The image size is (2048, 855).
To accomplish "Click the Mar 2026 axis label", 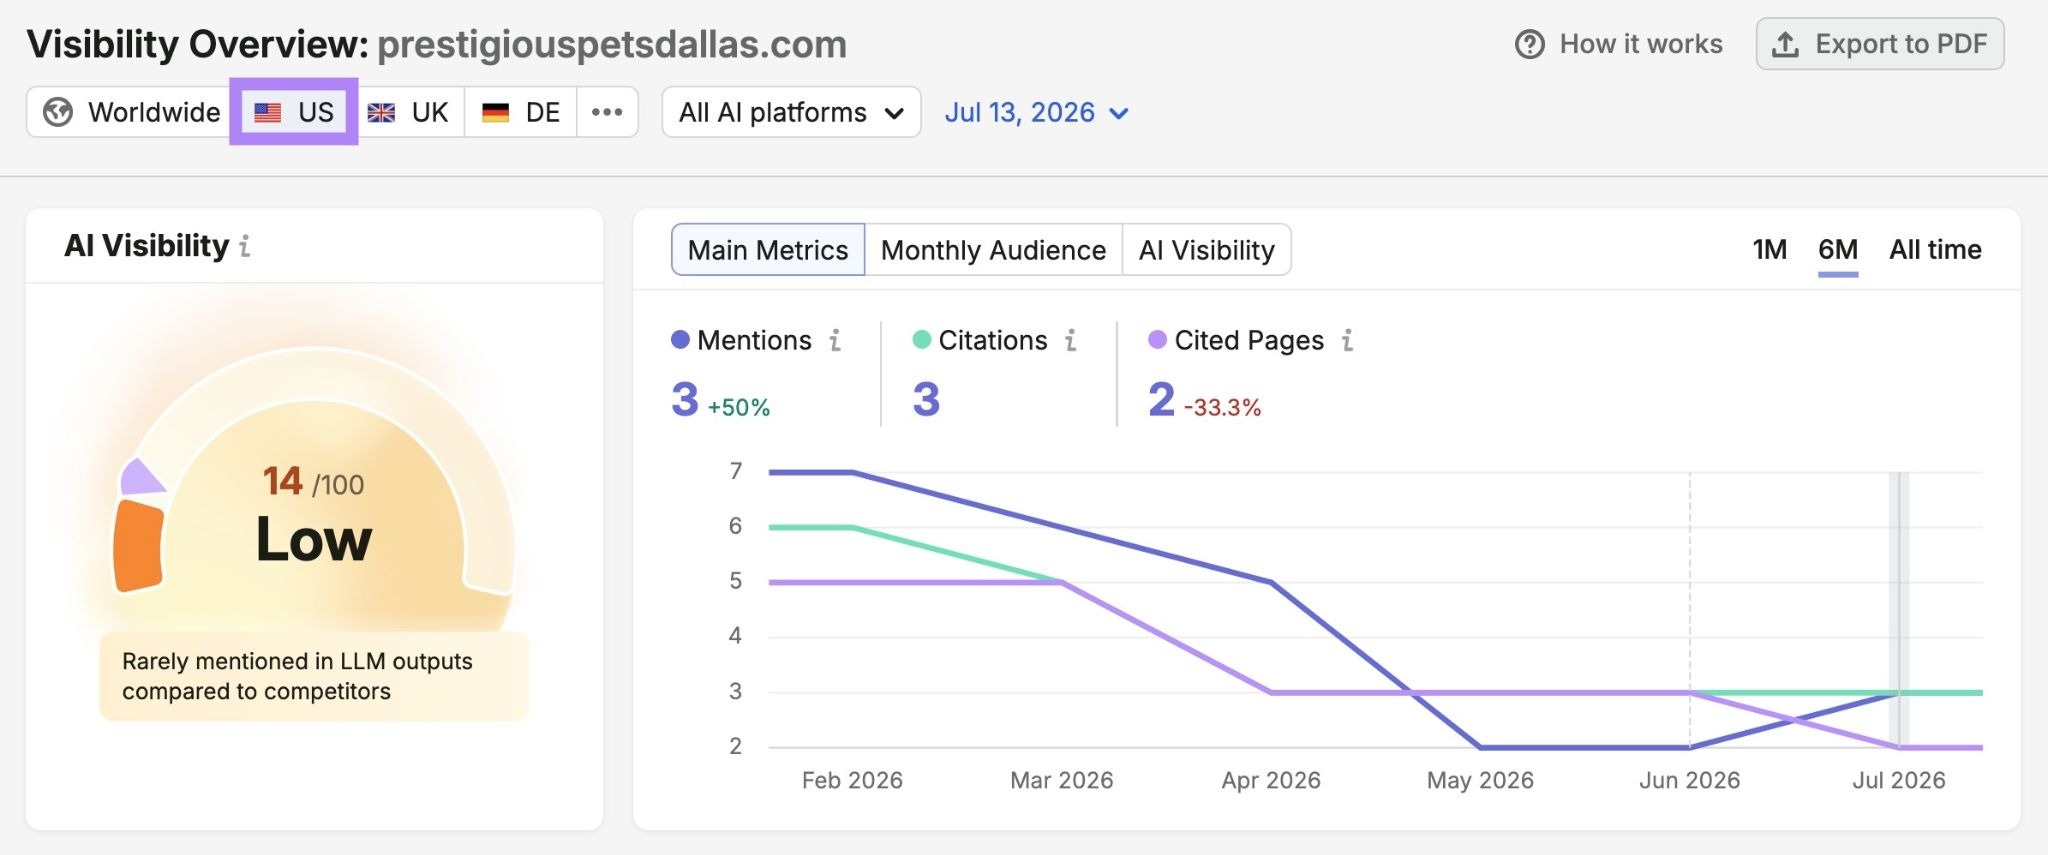I will click(x=1062, y=781).
